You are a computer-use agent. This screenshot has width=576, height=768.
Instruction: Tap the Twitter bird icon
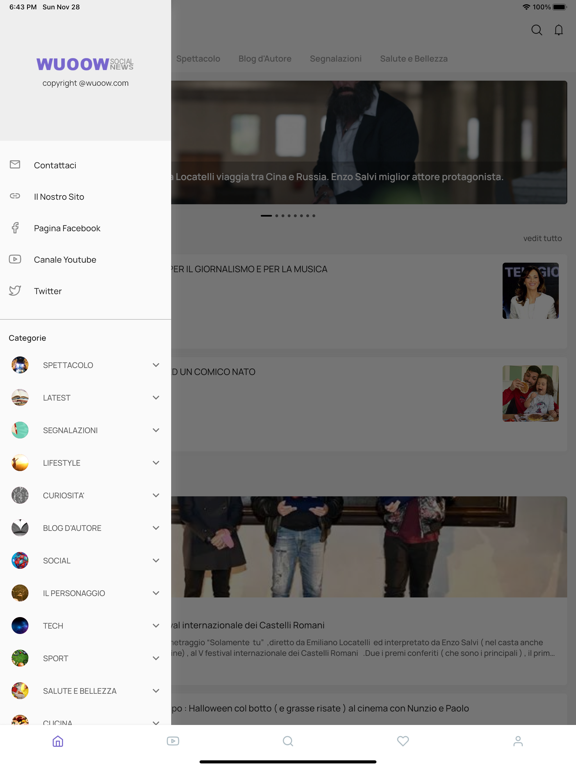(15, 290)
